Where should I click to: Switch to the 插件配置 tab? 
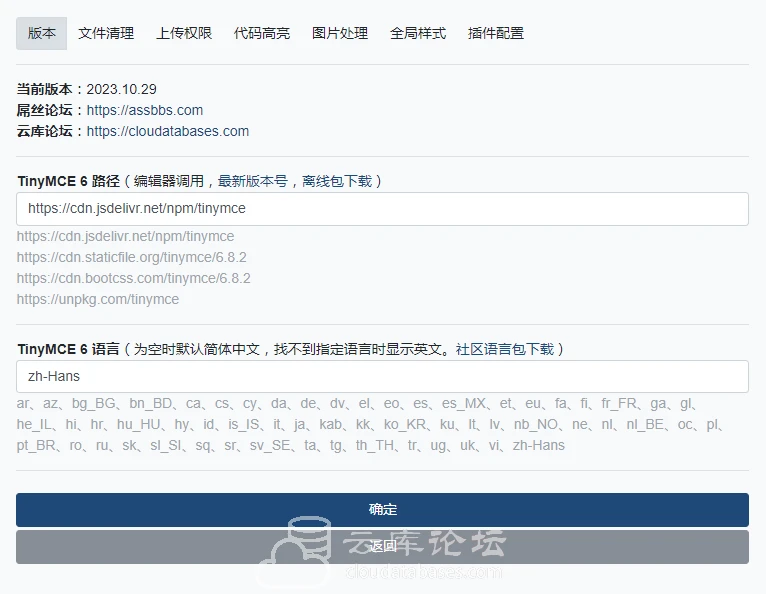tap(496, 33)
